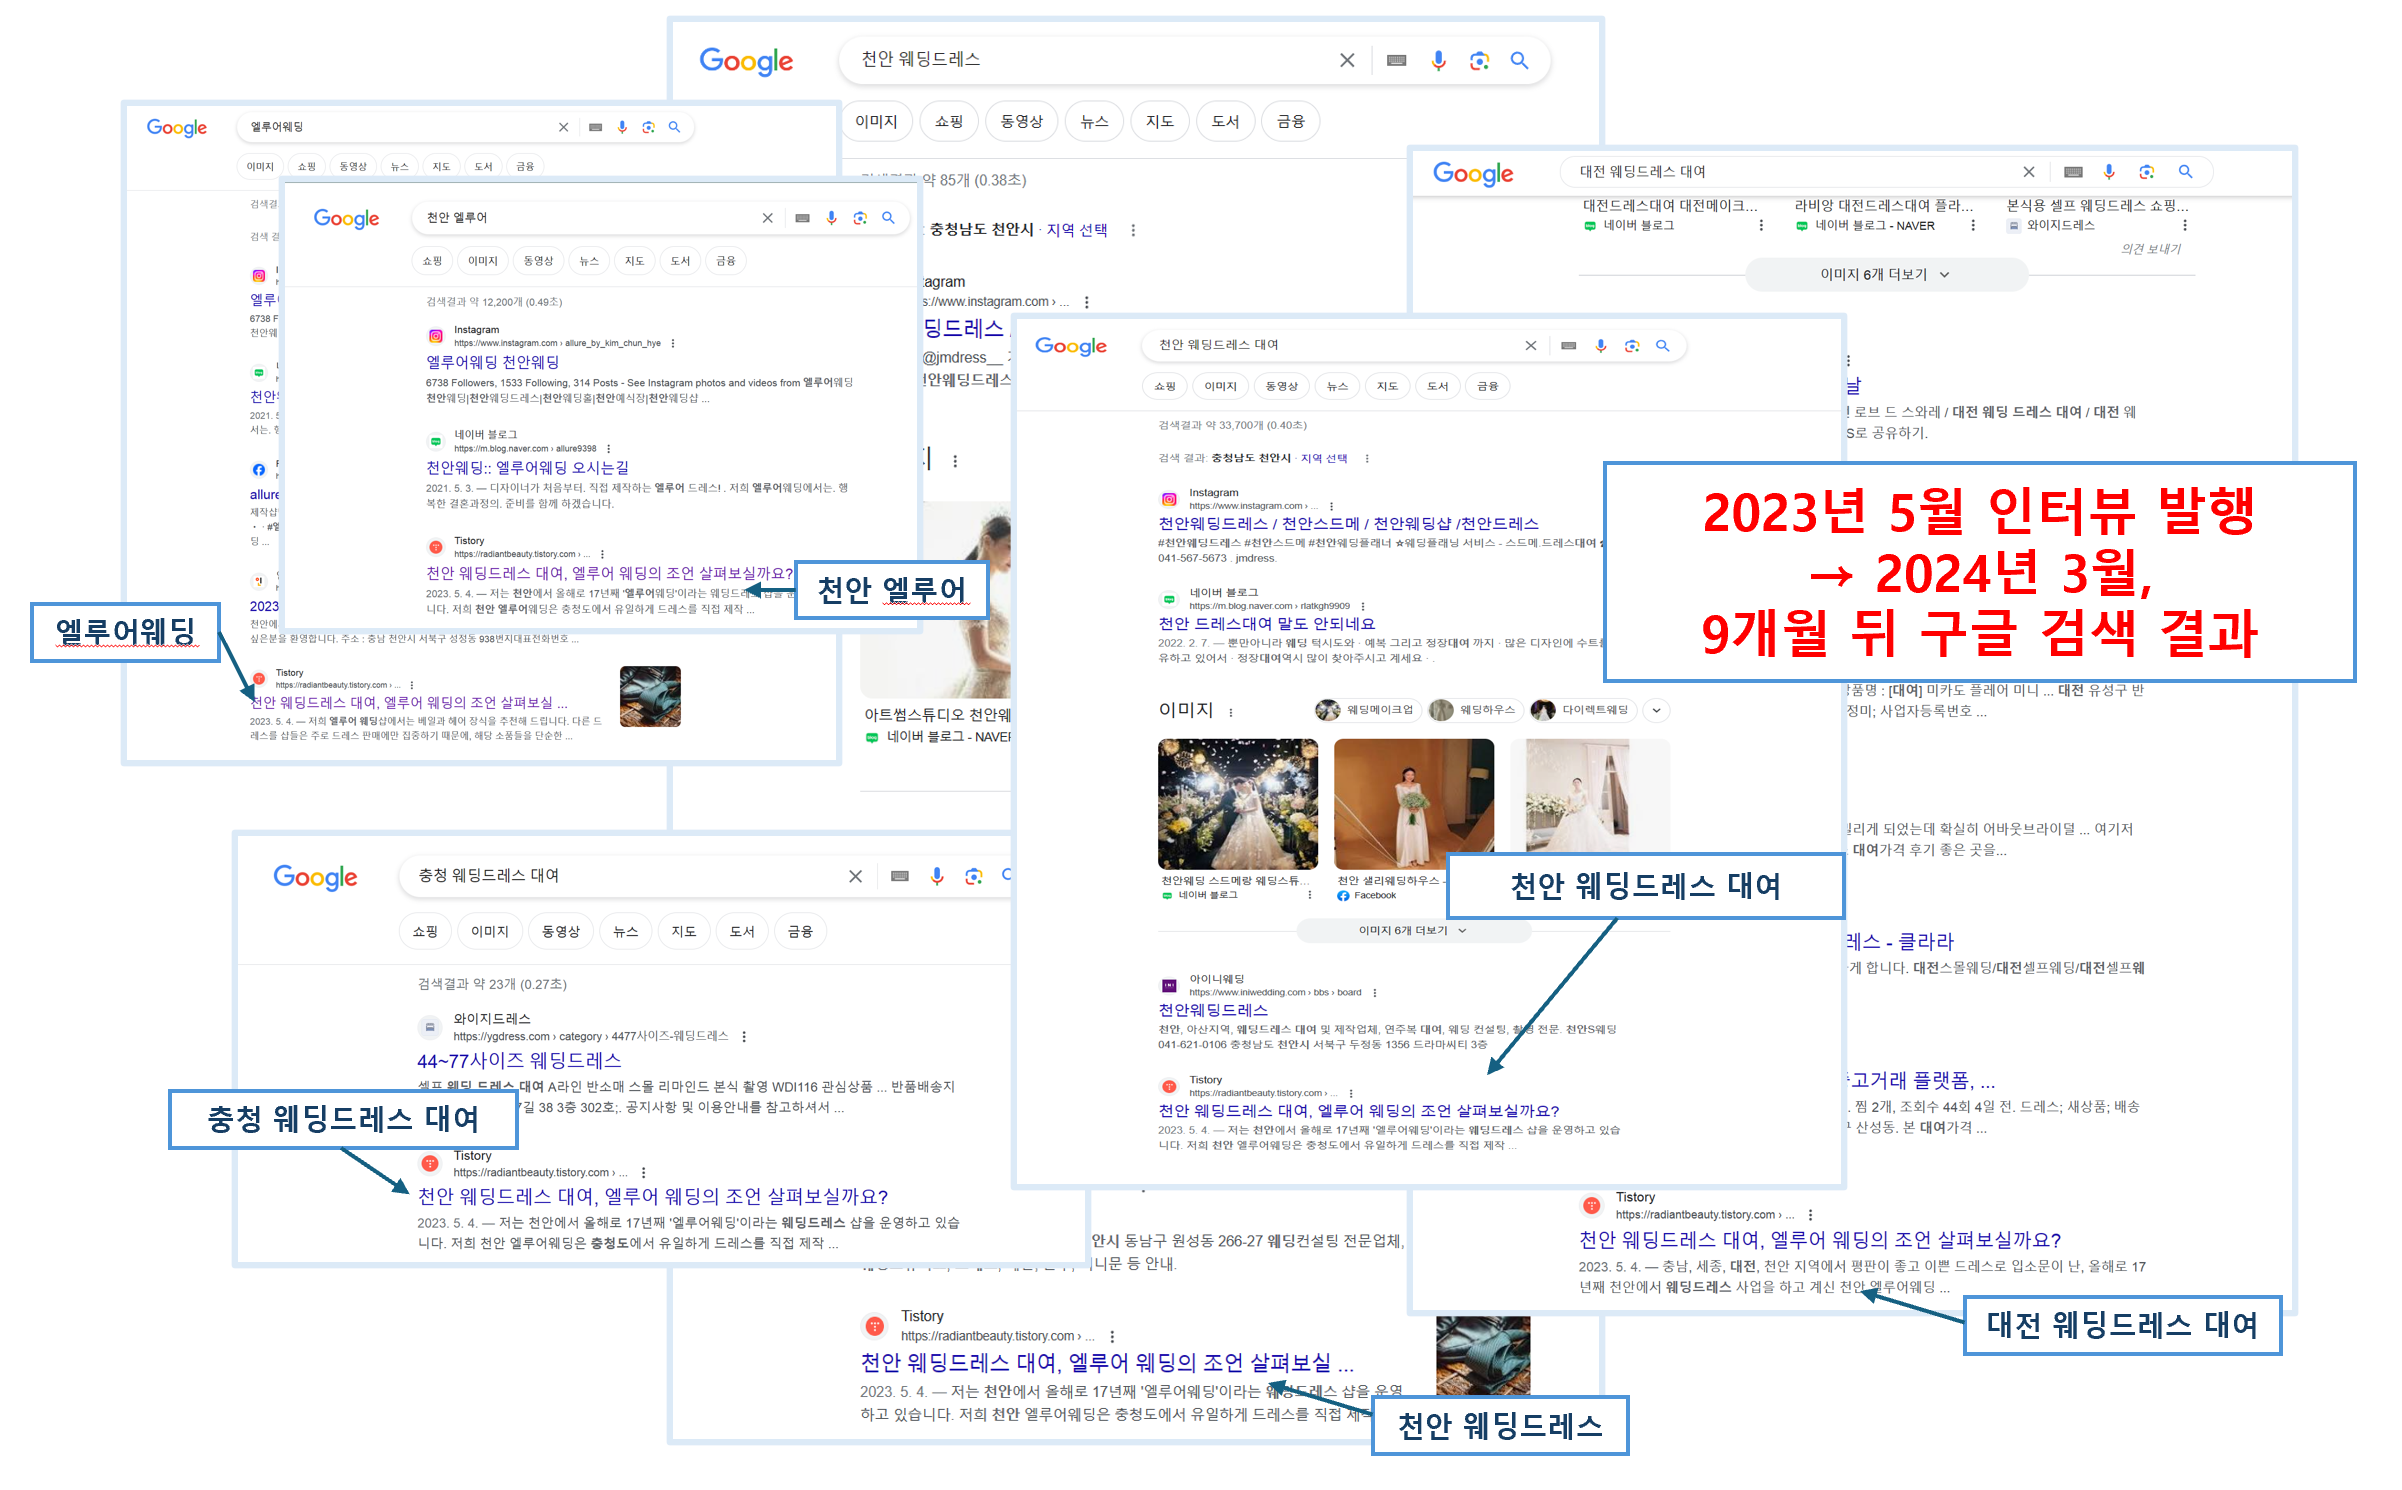Click the keyboard input icon next to search field
2402x1490 pixels.
coord(1395,60)
